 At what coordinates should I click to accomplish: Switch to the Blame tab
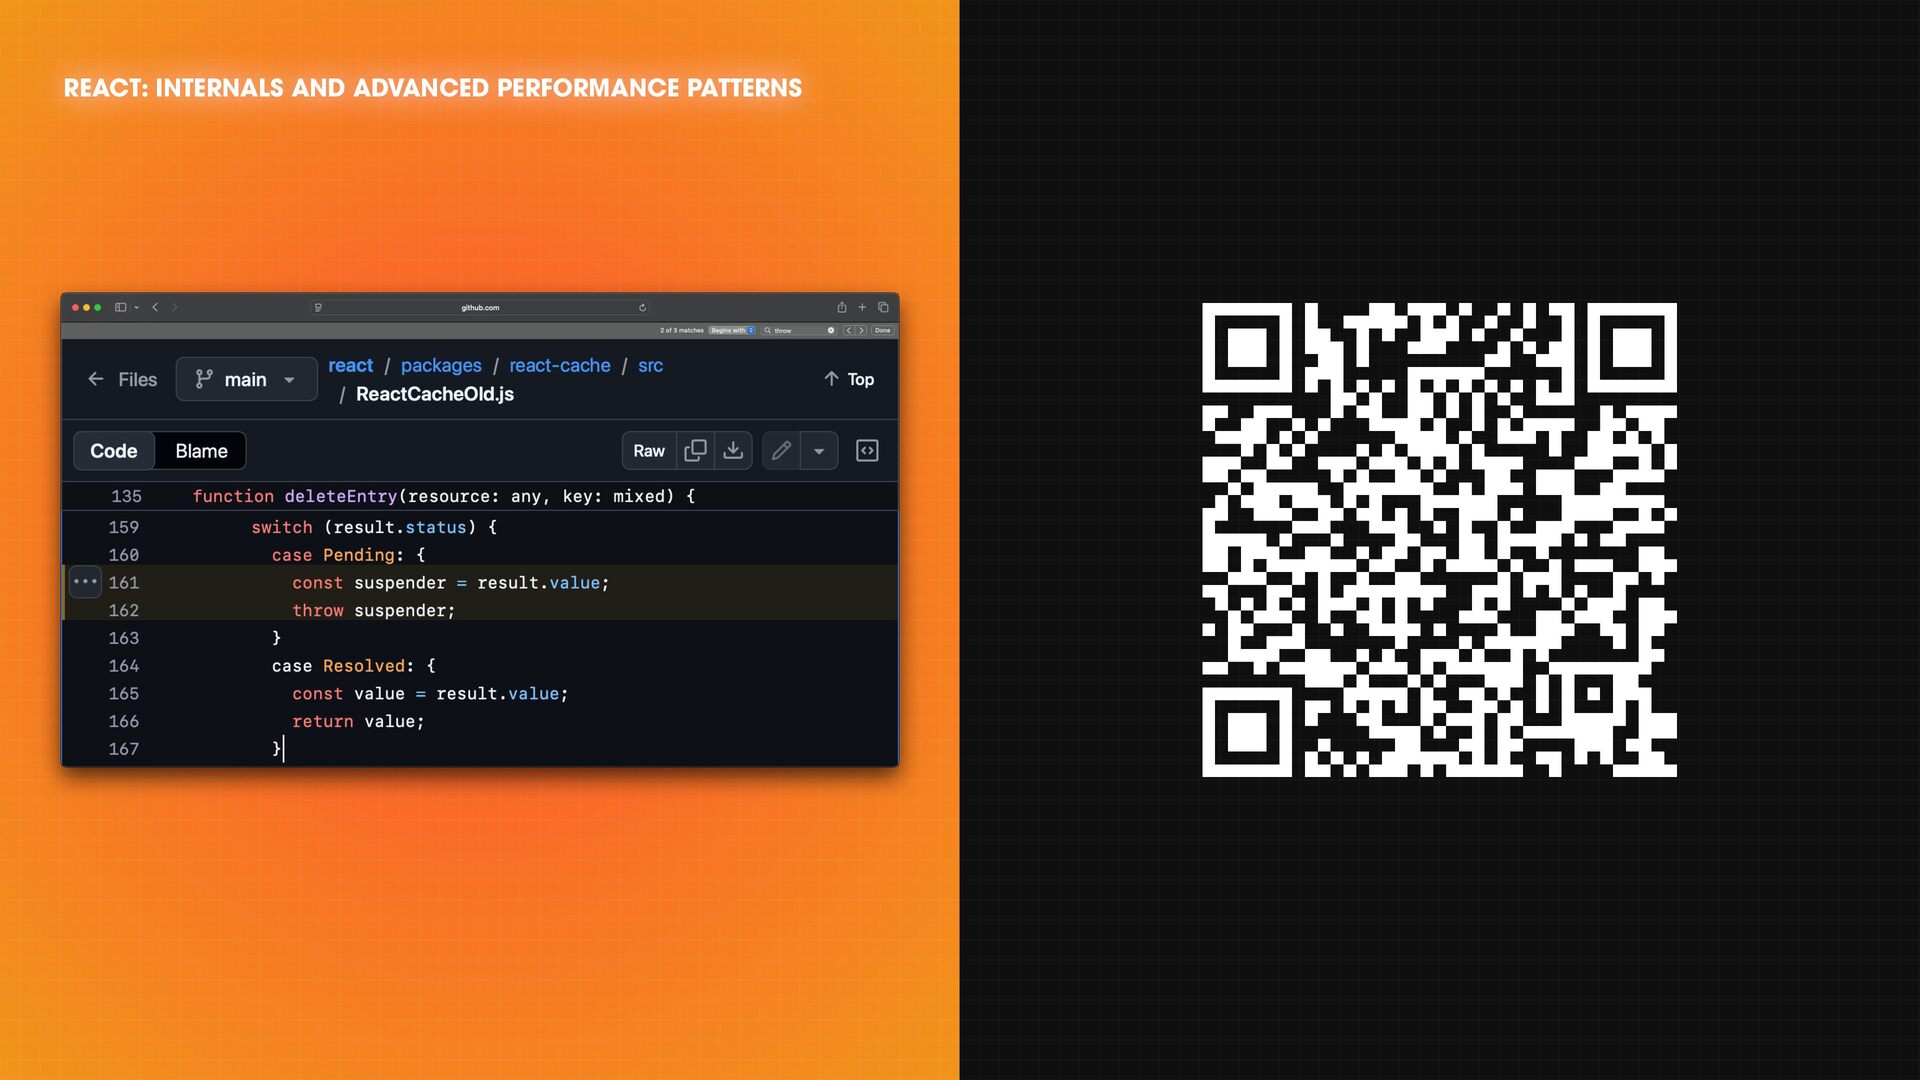(201, 451)
